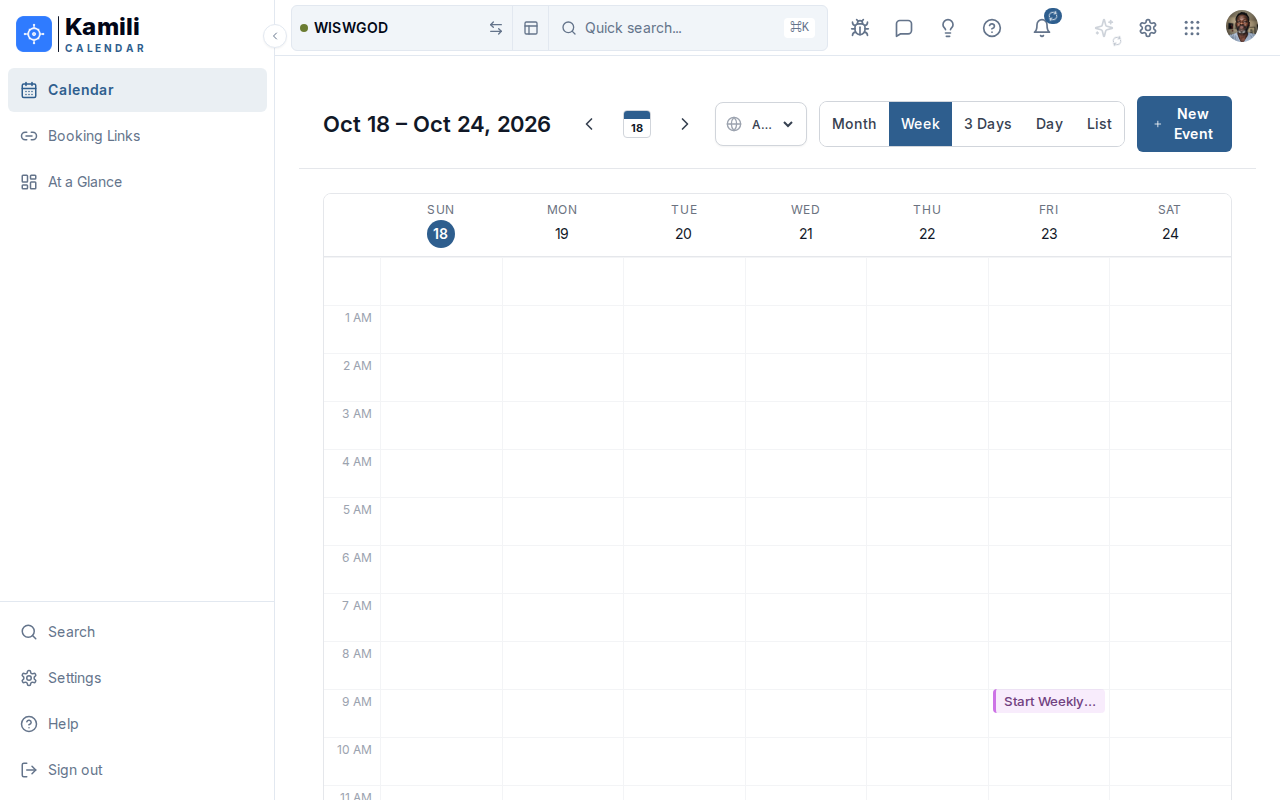Sign out of the account
Viewport: 1280px width, 800px height.
(137, 770)
